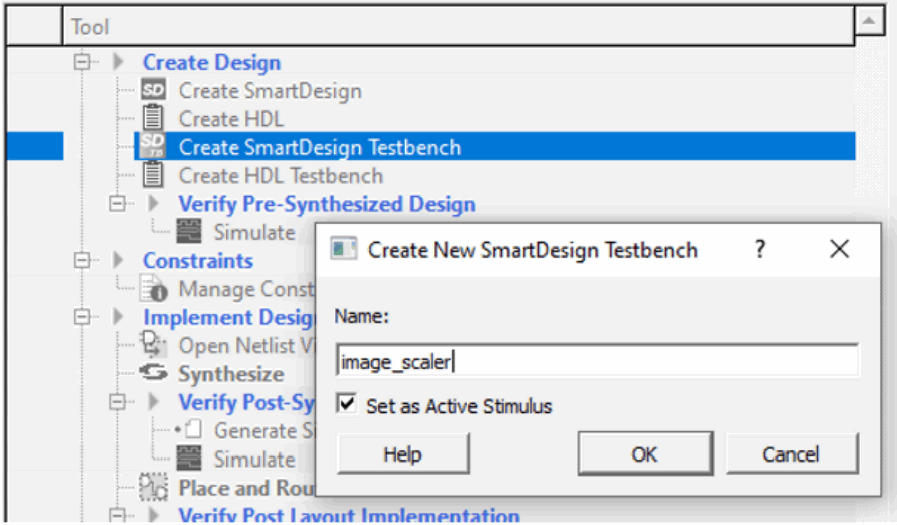Select Create SmartDesign in the tree

tap(270, 91)
